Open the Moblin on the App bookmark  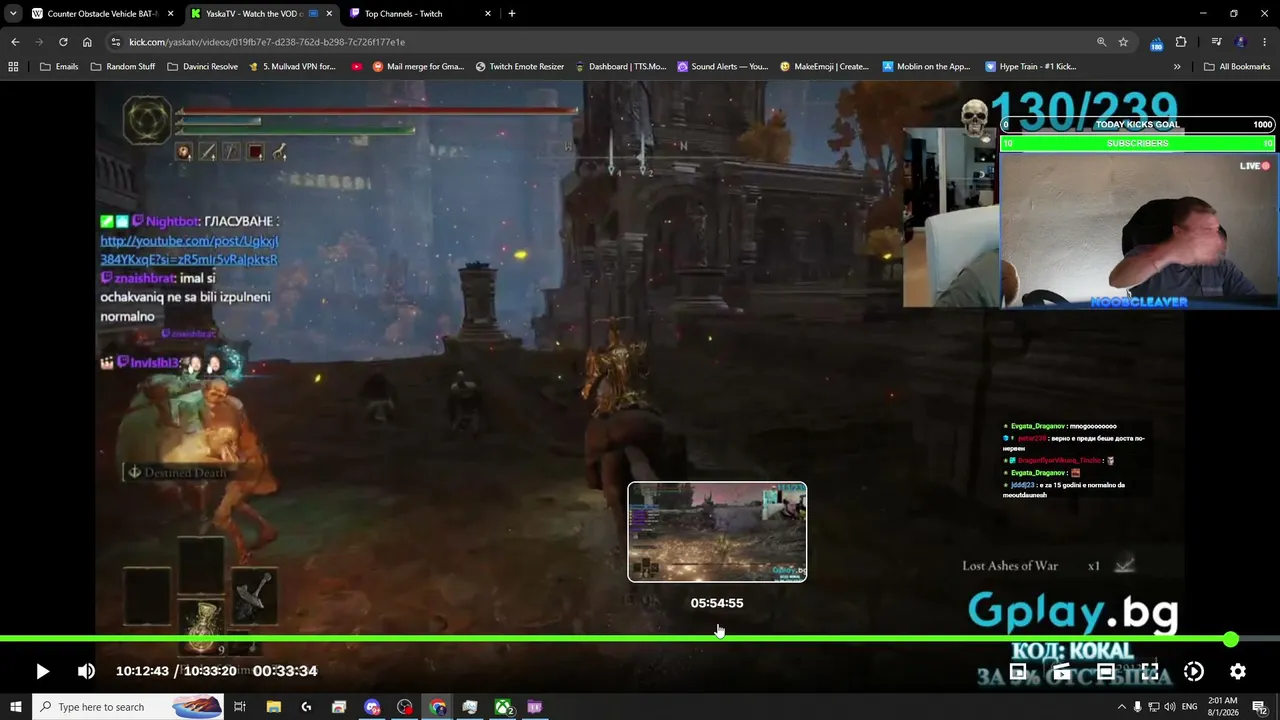pyautogui.click(x=926, y=67)
